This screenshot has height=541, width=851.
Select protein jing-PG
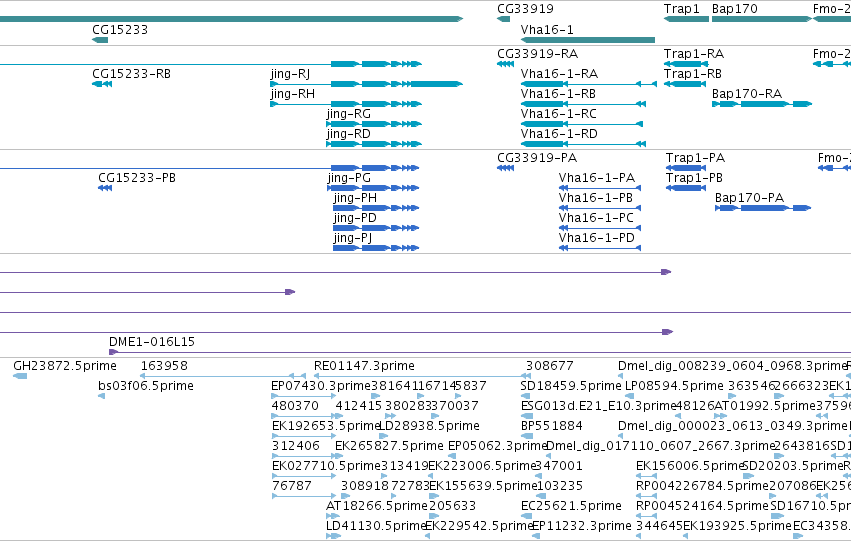(x=349, y=178)
